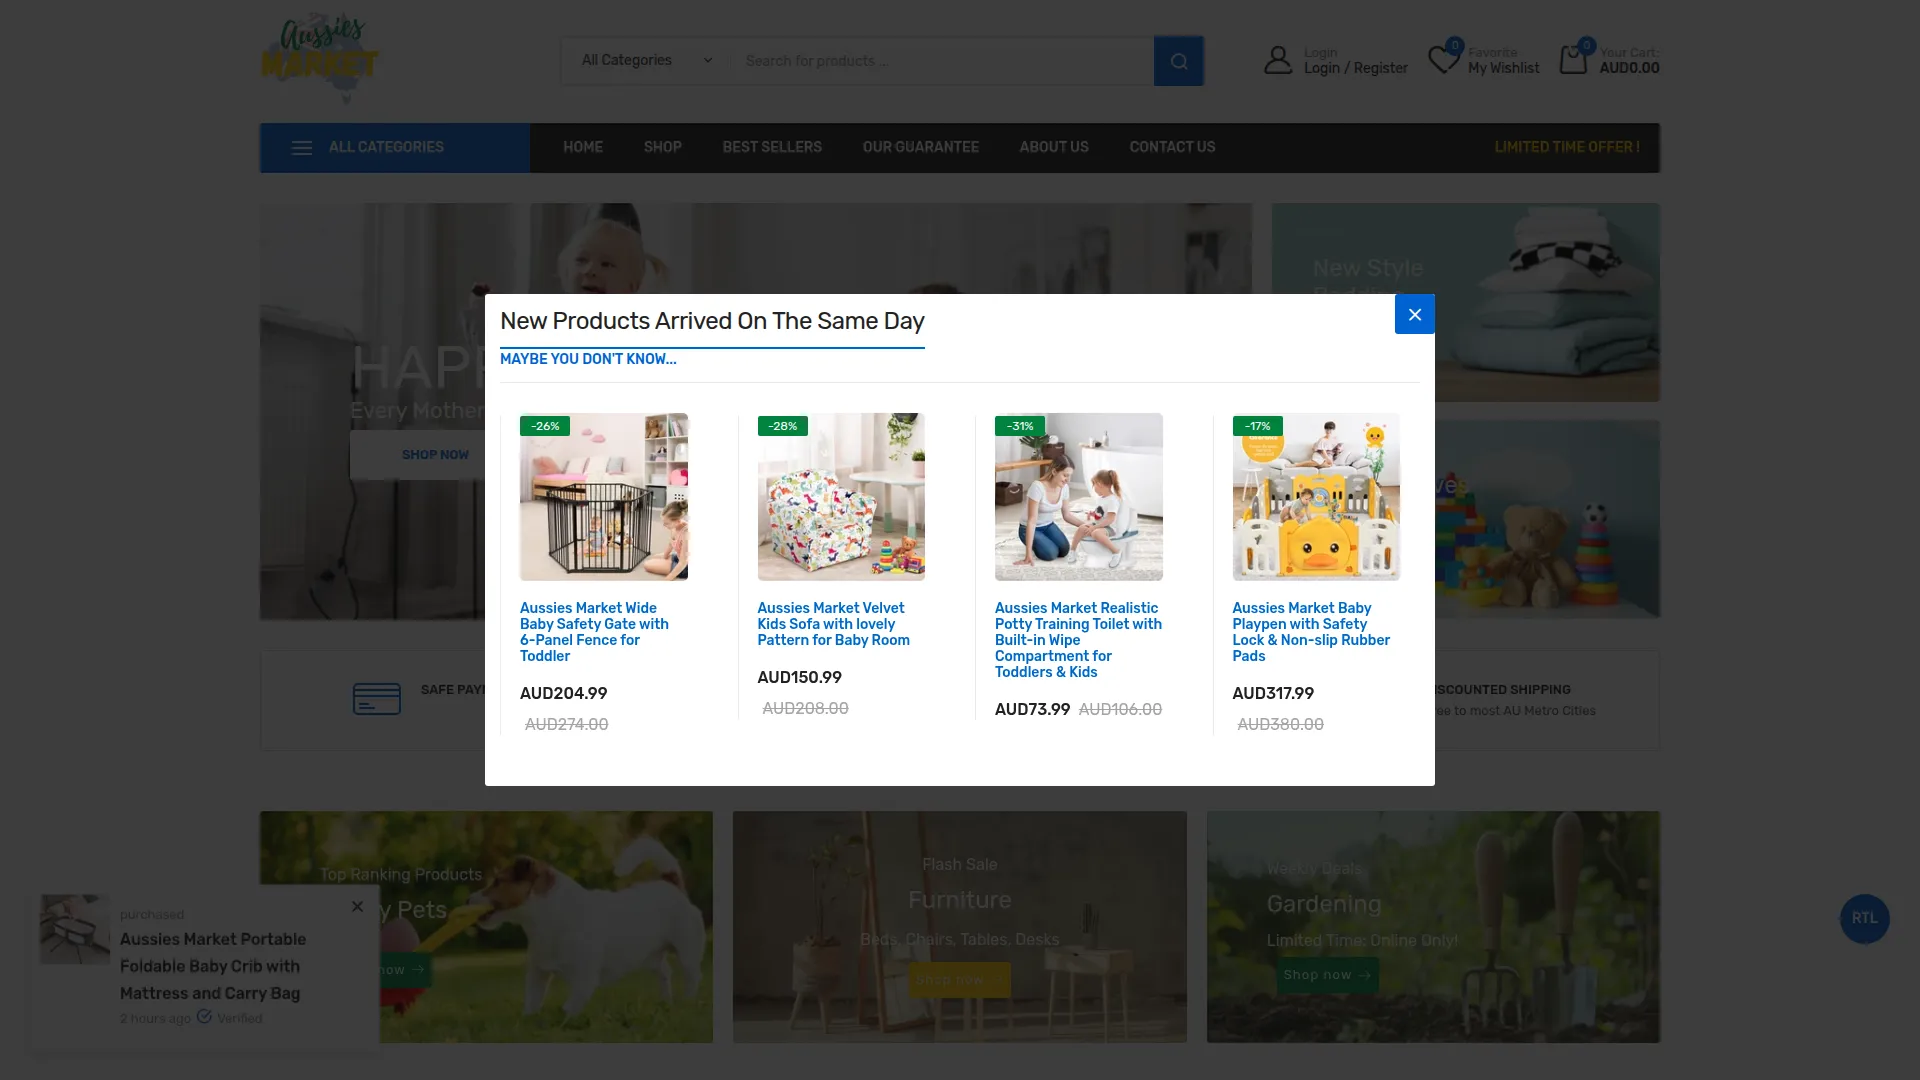This screenshot has width=1920, height=1080.
Task: Open the wishlist heart icon
Action: [1443, 59]
